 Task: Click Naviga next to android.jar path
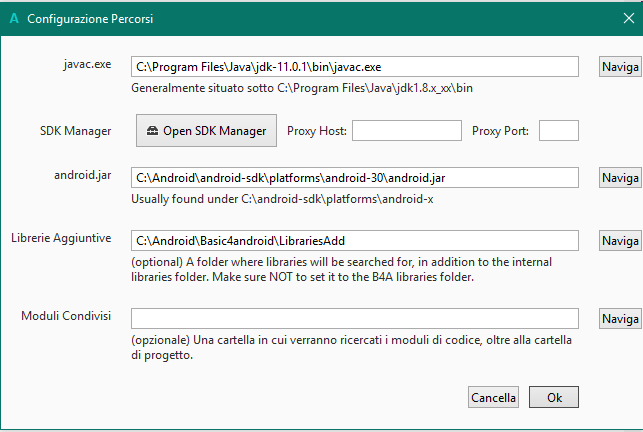click(620, 177)
